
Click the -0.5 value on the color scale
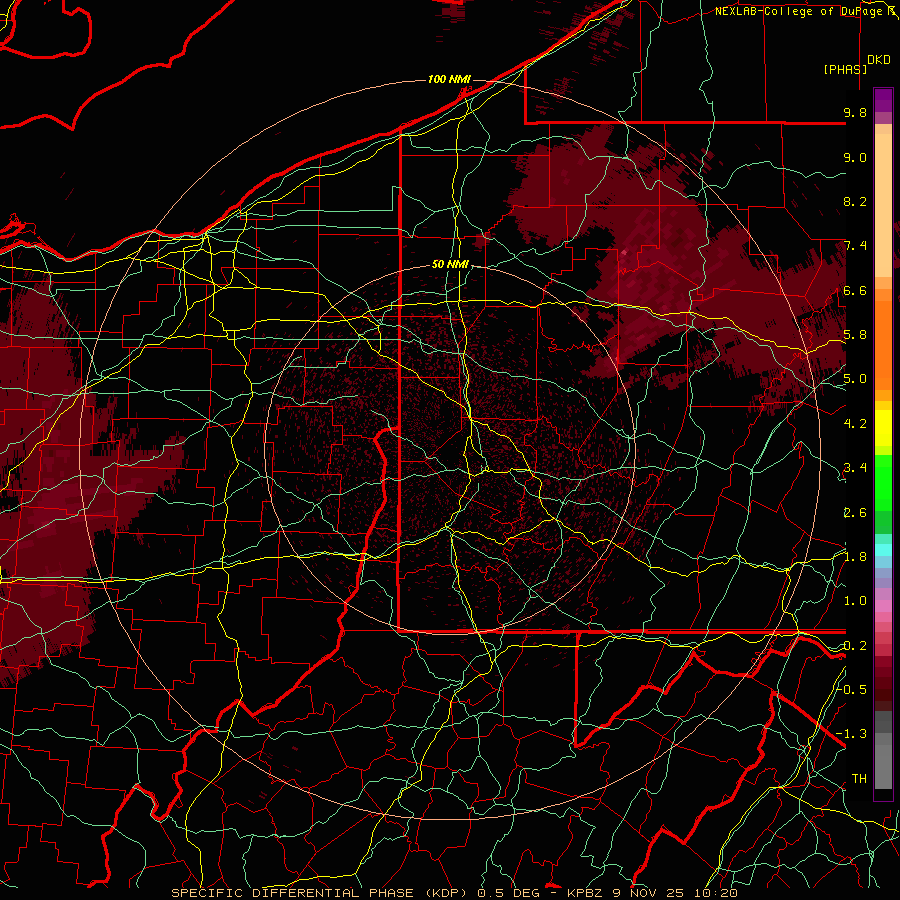852,690
